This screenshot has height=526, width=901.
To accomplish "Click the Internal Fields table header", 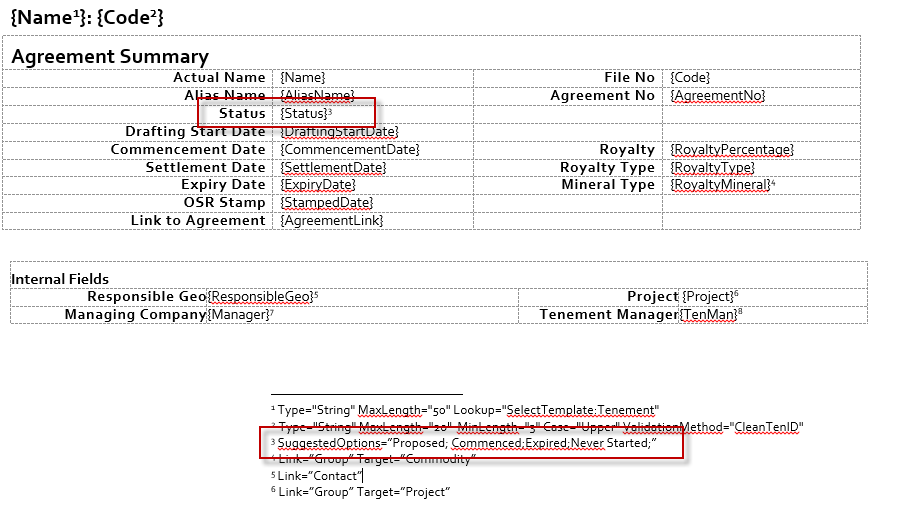I will (60, 279).
